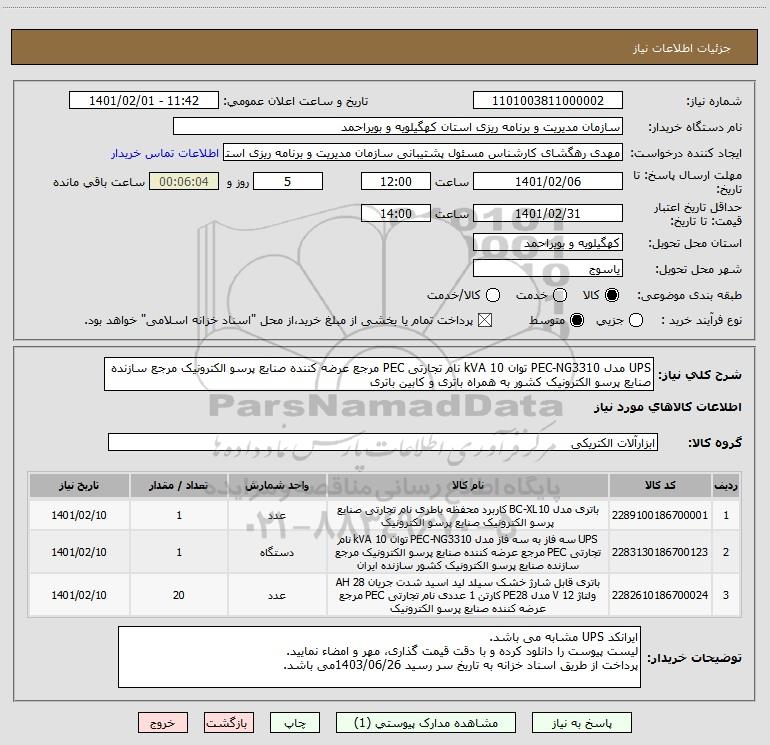Select the جزیی purchase type radio
Screen dimensions: 770x745
(x=636, y=321)
